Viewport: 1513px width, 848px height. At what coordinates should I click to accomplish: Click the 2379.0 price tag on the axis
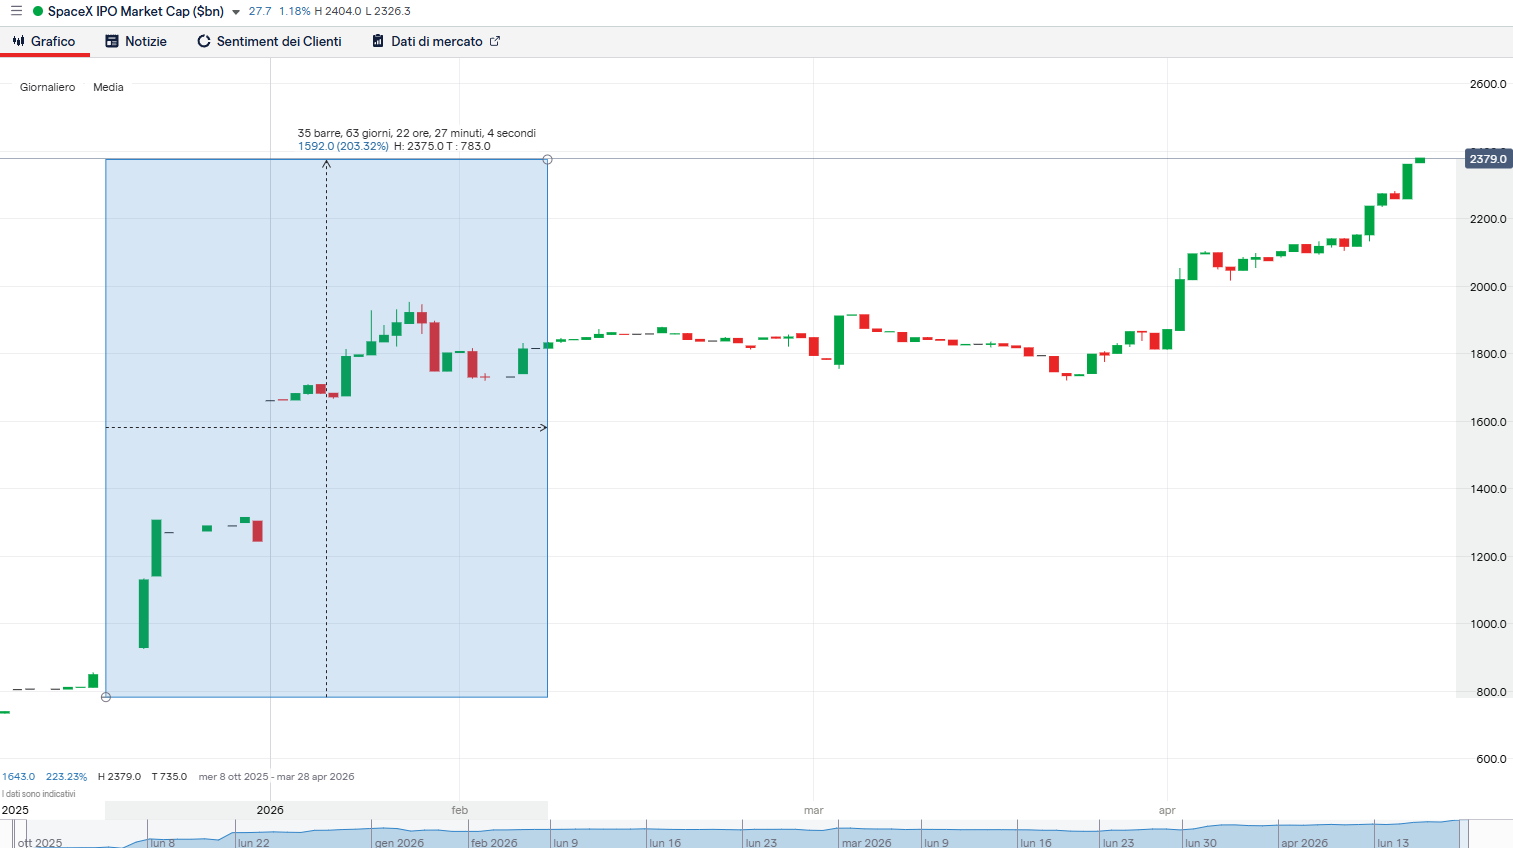coord(1487,158)
